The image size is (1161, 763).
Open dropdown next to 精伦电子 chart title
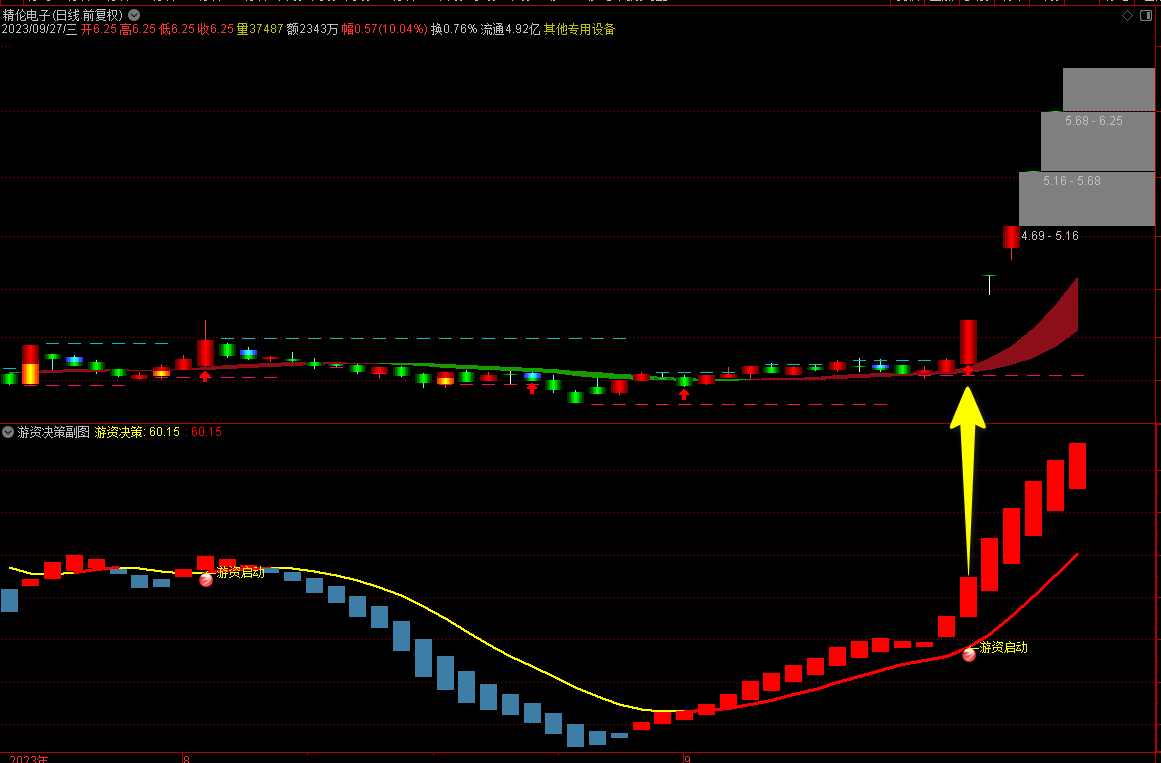tap(134, 15)
